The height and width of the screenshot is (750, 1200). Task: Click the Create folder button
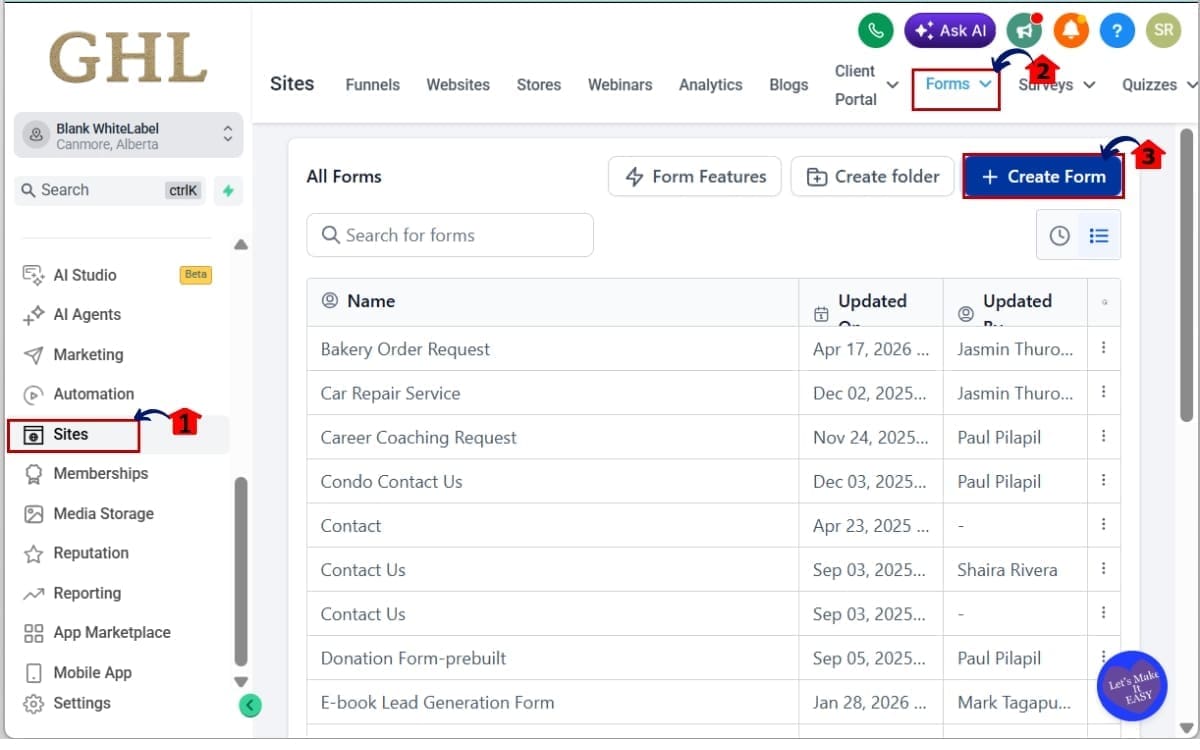[x=873, y=177]
